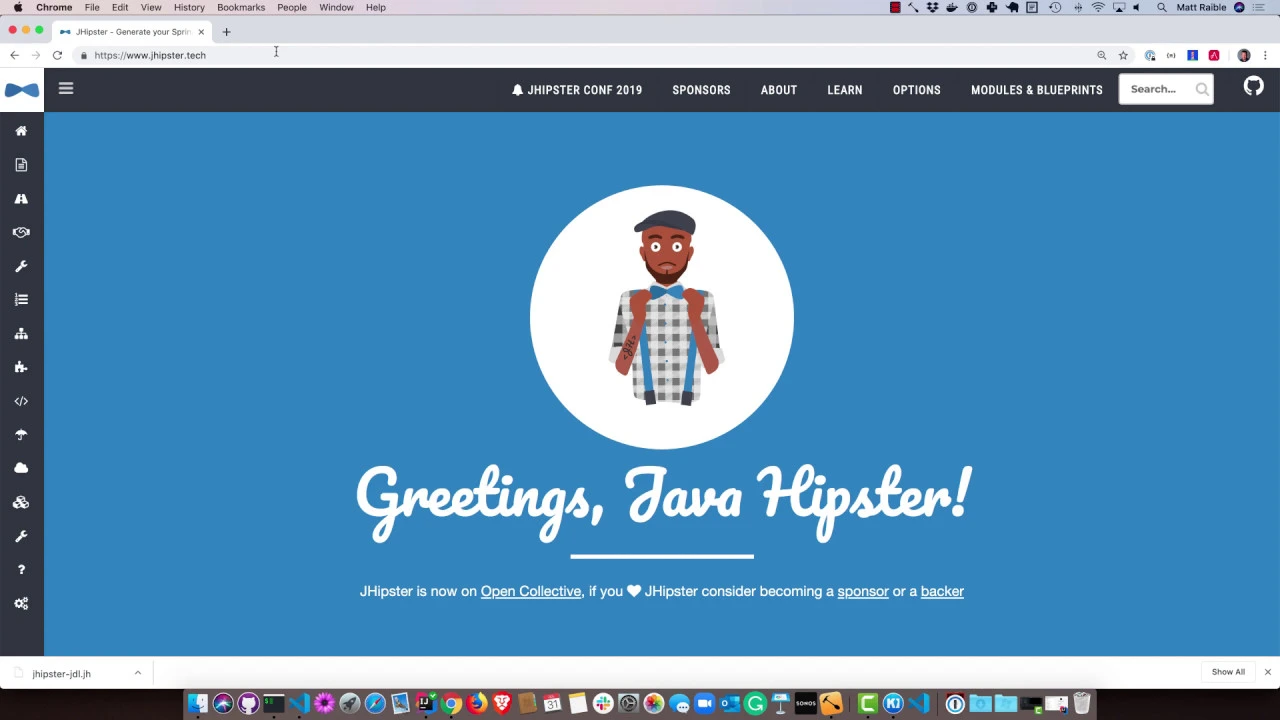Reload the page in Chrome
1280x720 pixels.
[57, 55]
